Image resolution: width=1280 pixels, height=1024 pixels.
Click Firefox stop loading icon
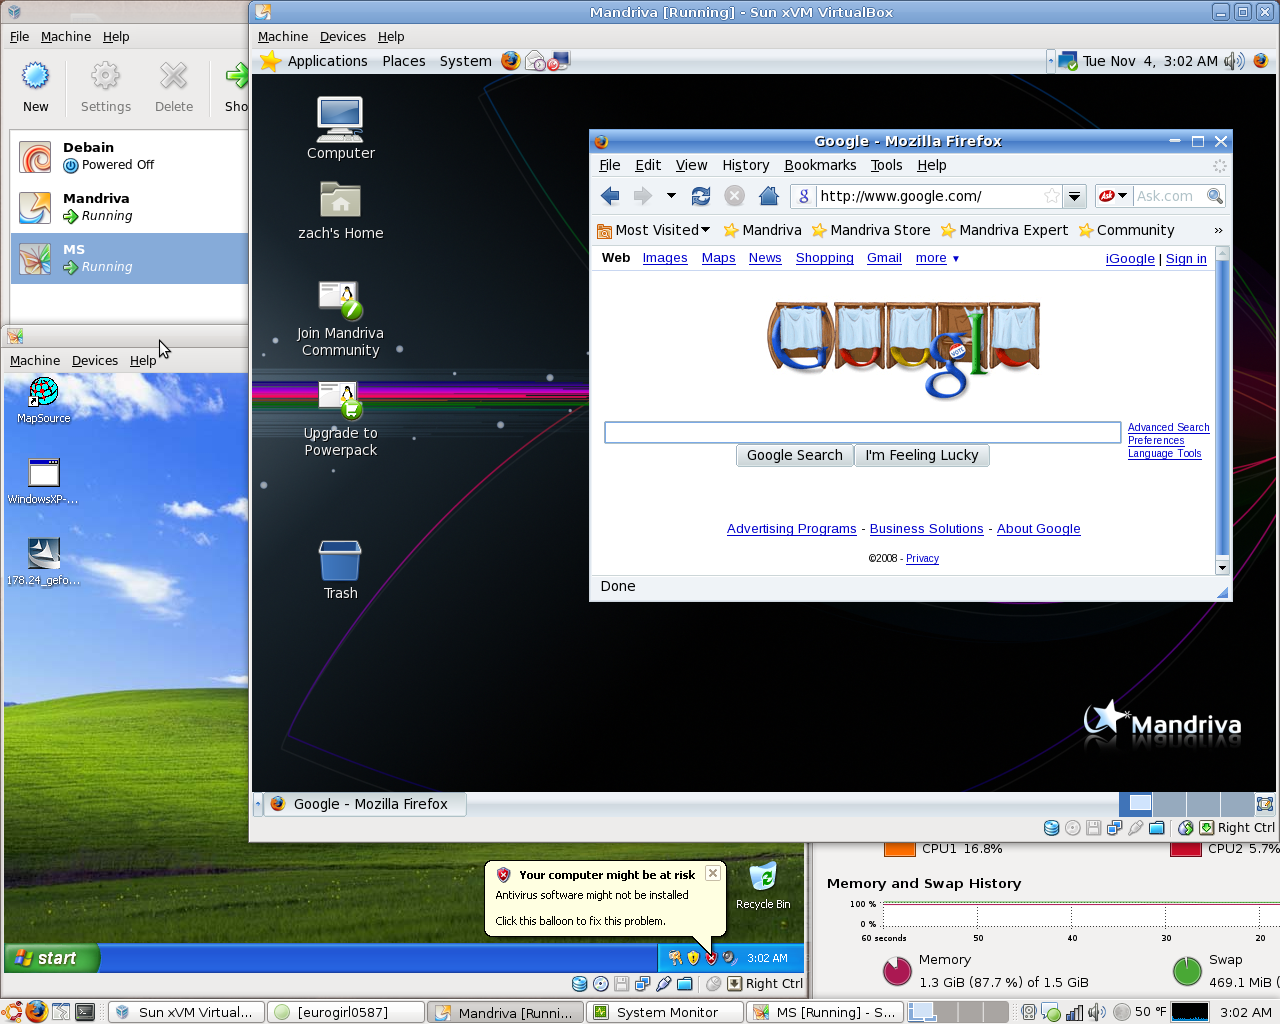click(734, 196)
